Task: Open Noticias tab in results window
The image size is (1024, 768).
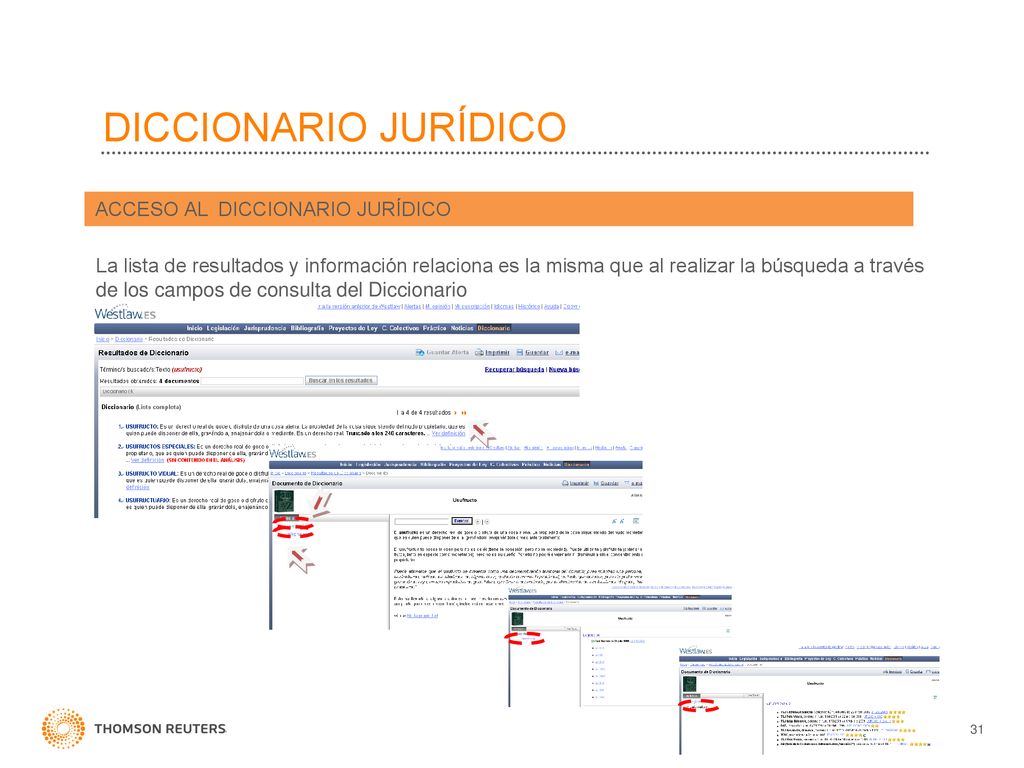Action: (x=462, y=328)
